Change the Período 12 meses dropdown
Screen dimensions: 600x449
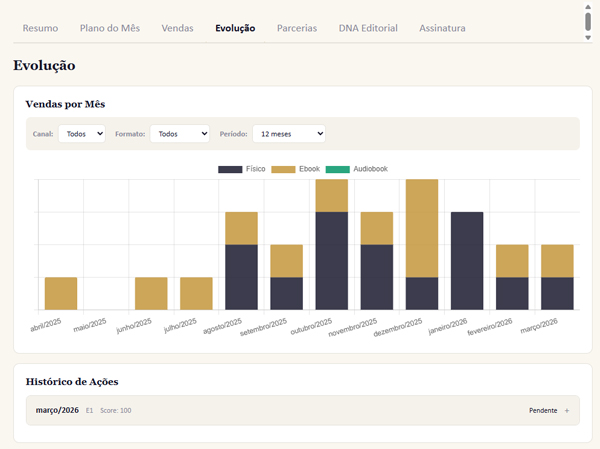(288, 133)
